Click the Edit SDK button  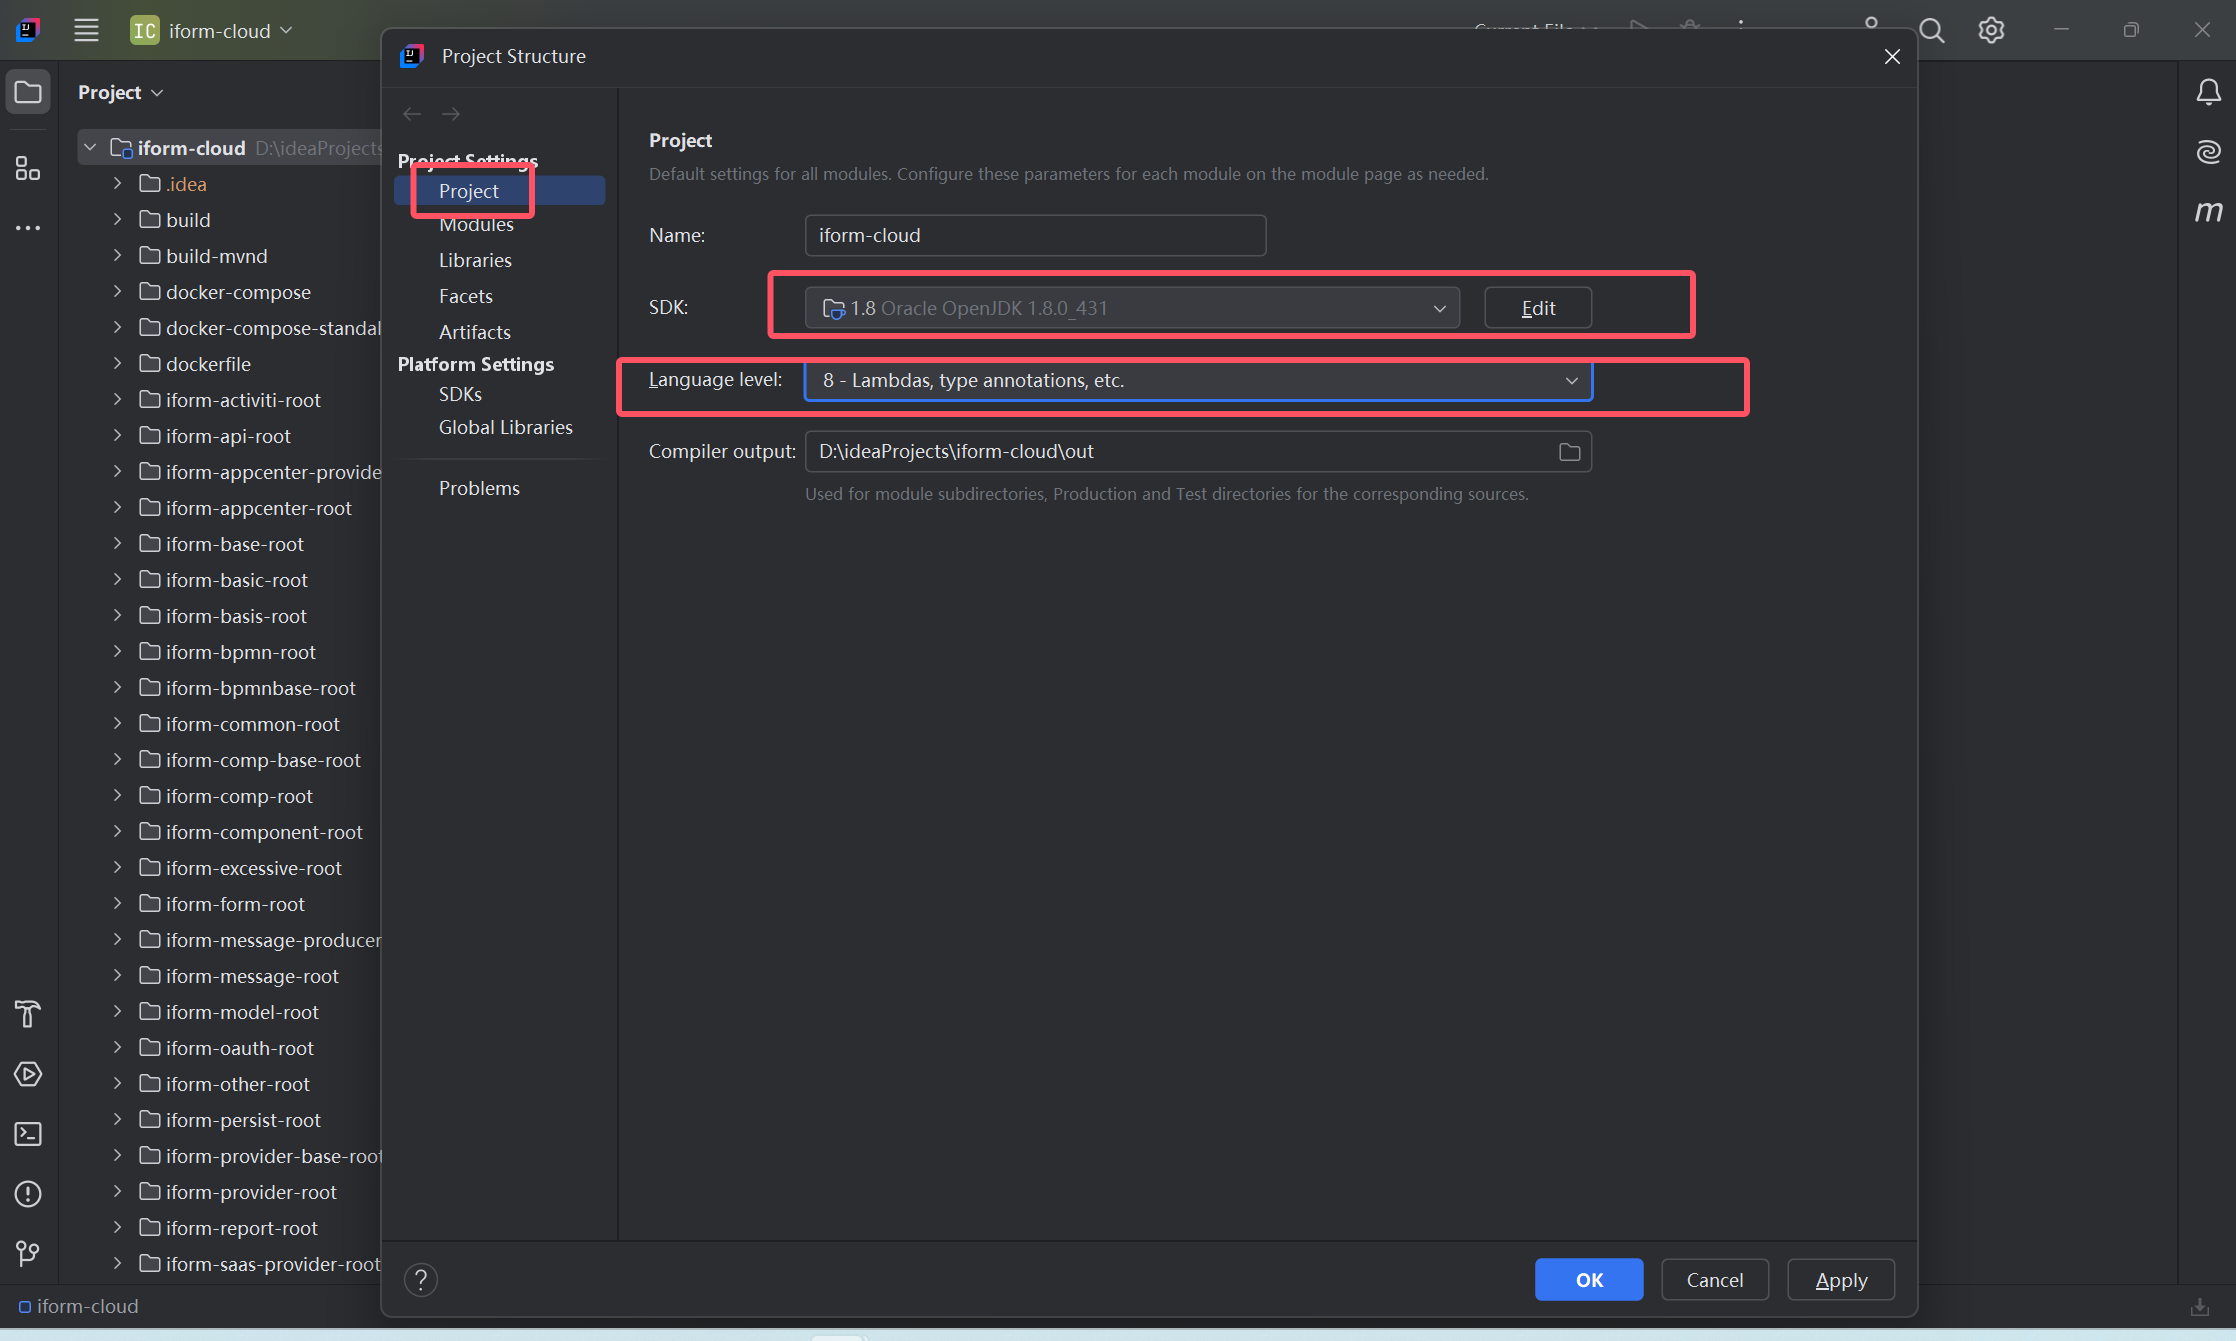[x=1537, y=308]
